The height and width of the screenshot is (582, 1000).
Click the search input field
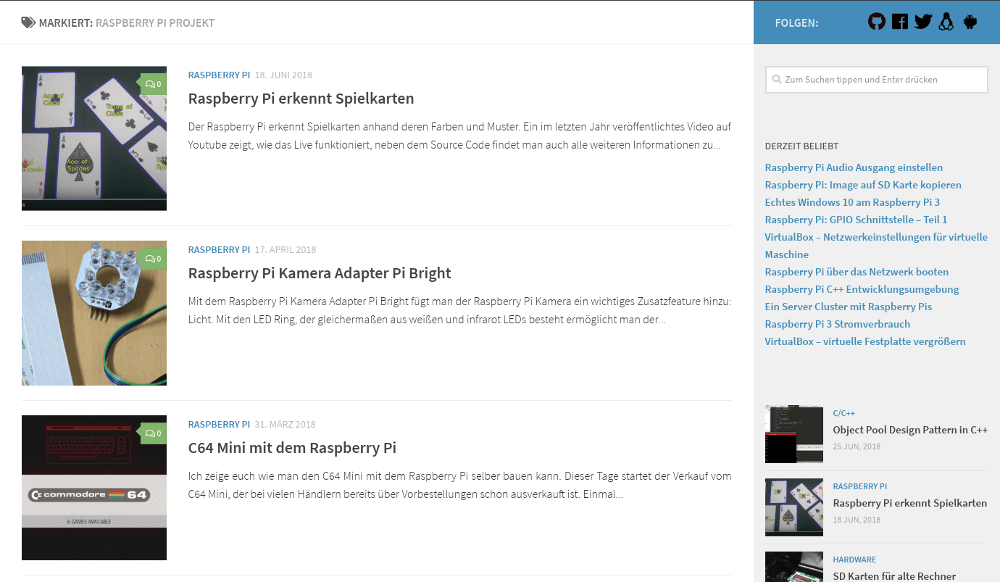pos(876,79)
